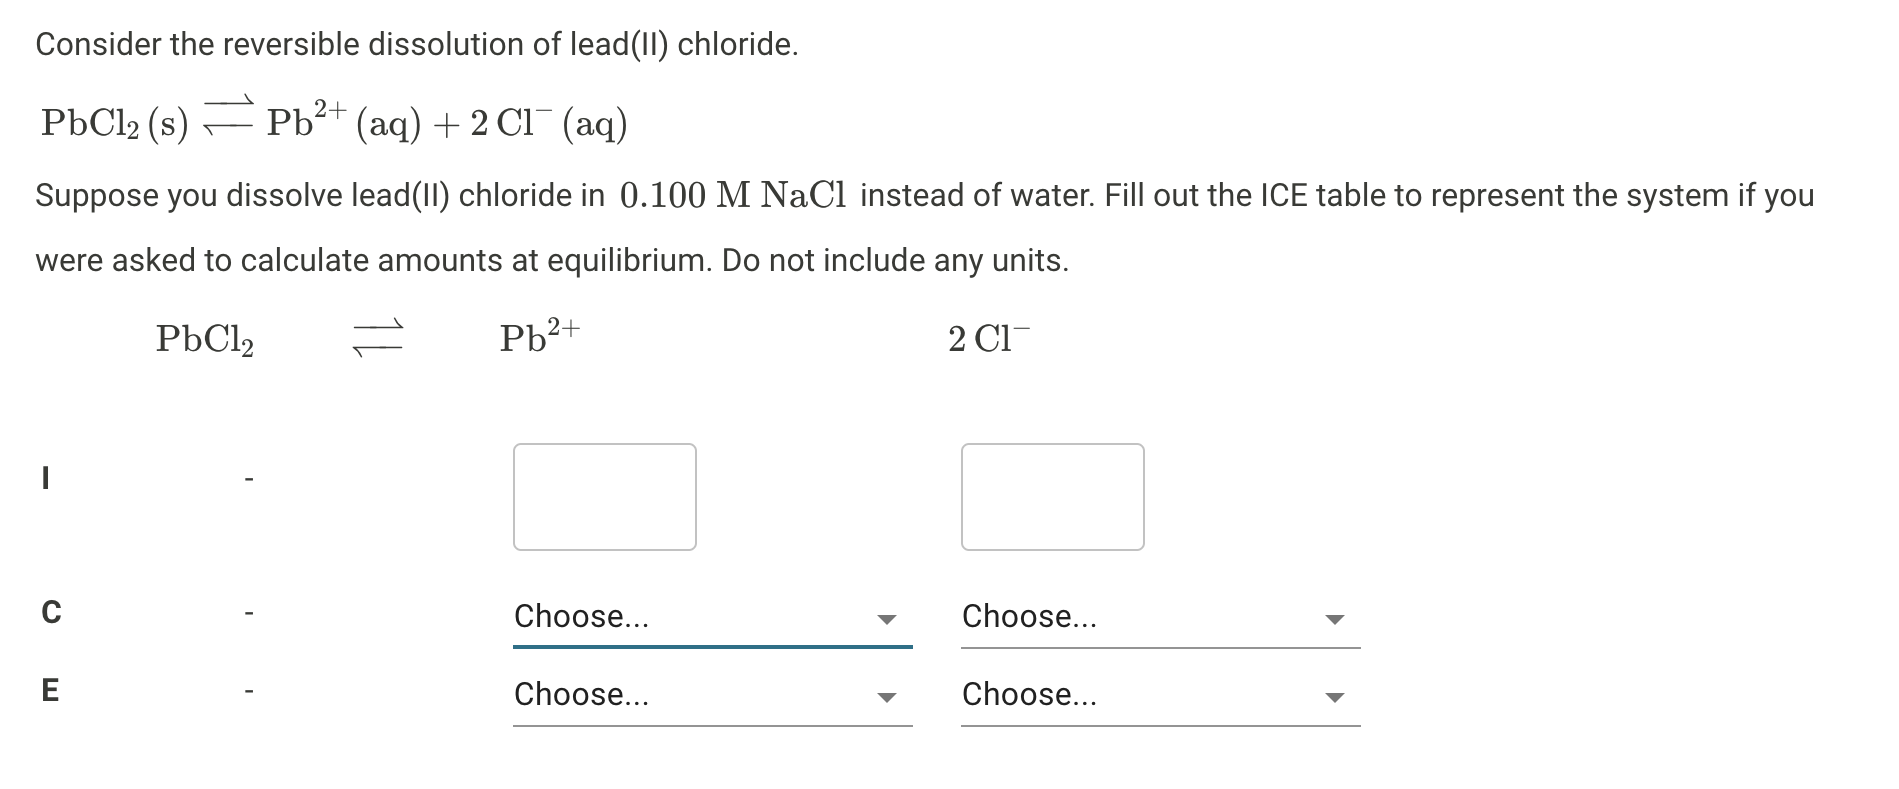This screenshot has height=789, width=1899.
Task: Click the I row label
Action: (x=46, y=479)
